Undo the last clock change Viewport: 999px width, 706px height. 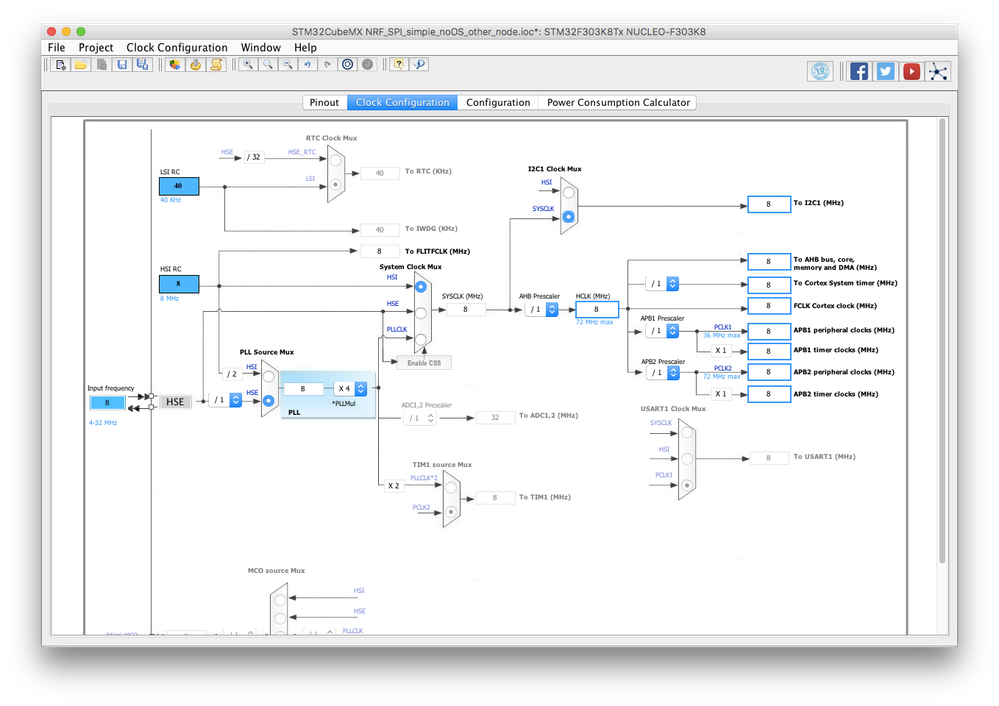(308, 64)
